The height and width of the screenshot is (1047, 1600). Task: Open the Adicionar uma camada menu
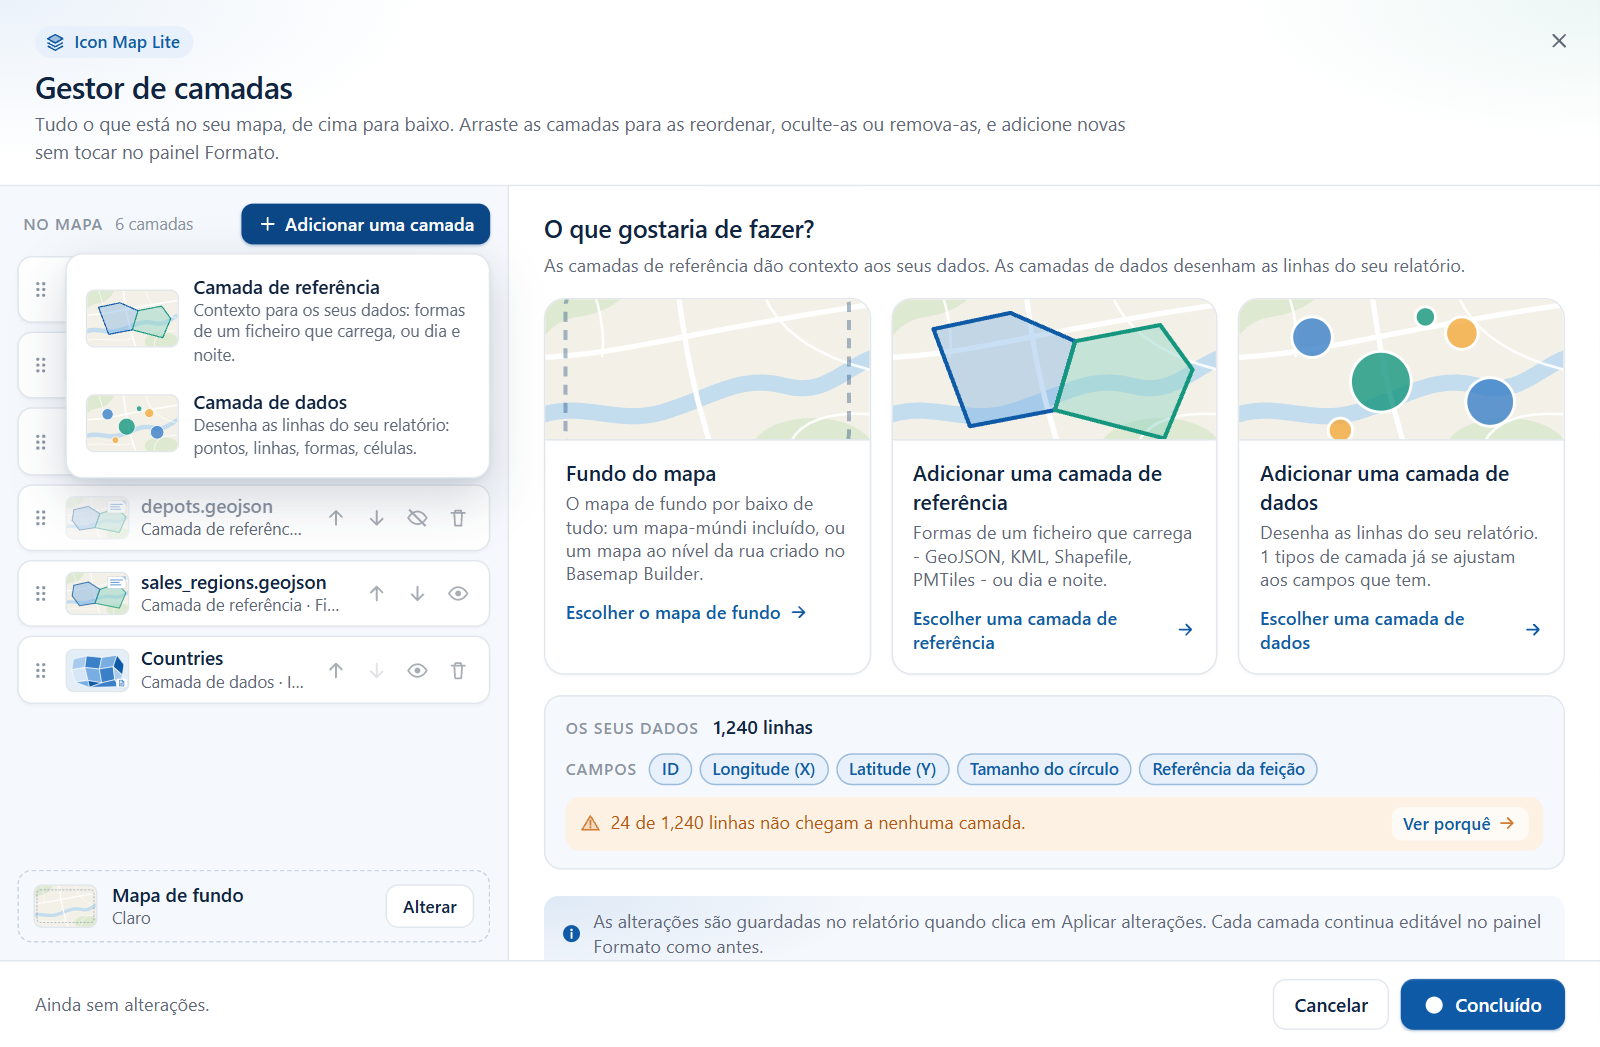click(366, 224)
